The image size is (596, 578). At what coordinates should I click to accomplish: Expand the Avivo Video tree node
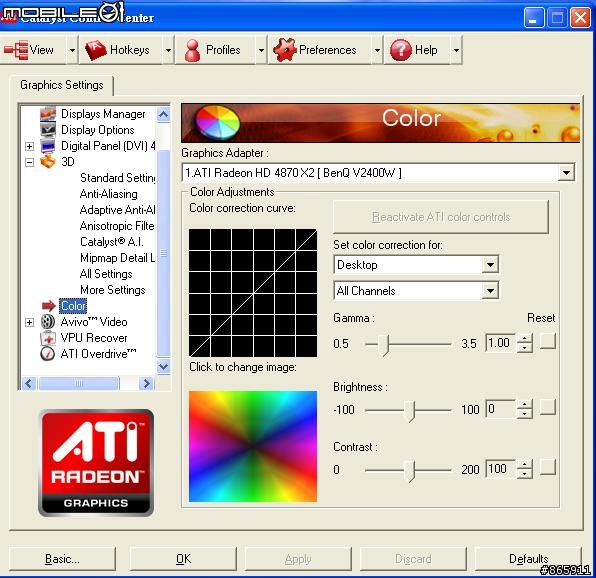tap(29, 322)
